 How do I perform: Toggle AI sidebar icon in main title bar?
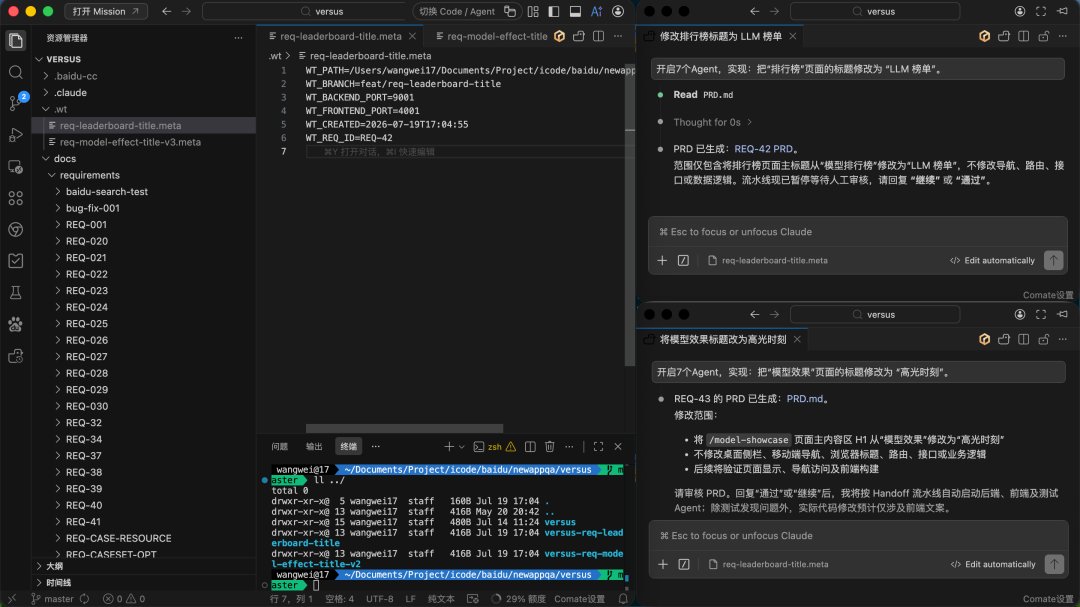pyautogui.click(x=596, y=11)
